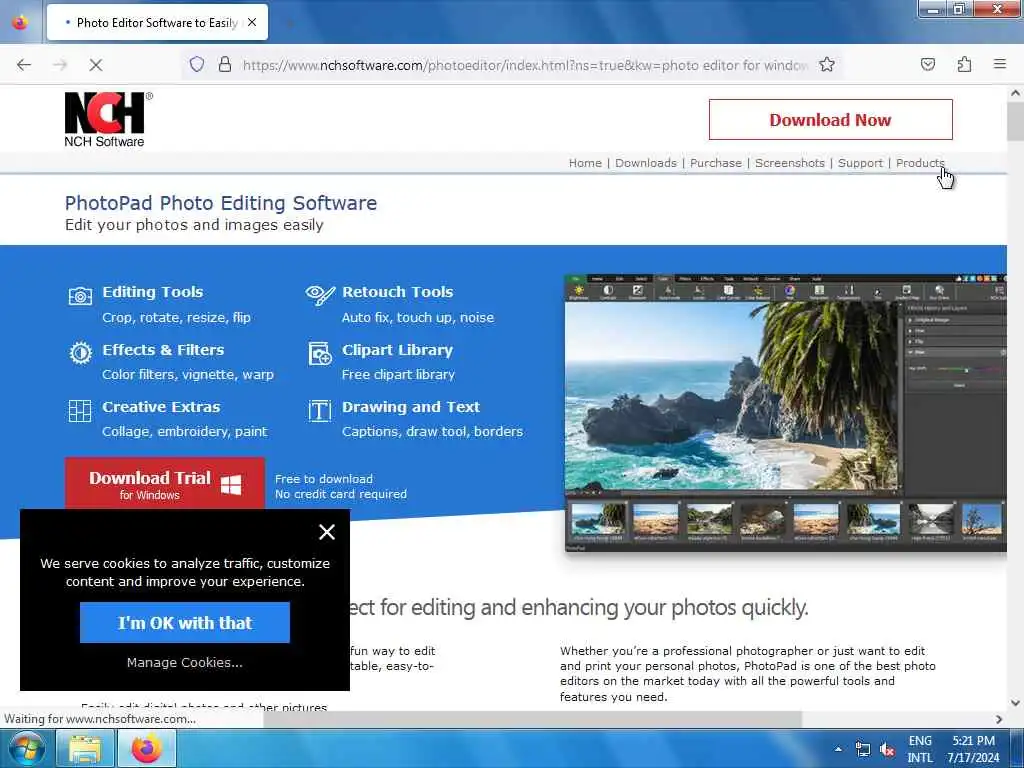Open the Save to Pocket icon

[x=927, y=64]
